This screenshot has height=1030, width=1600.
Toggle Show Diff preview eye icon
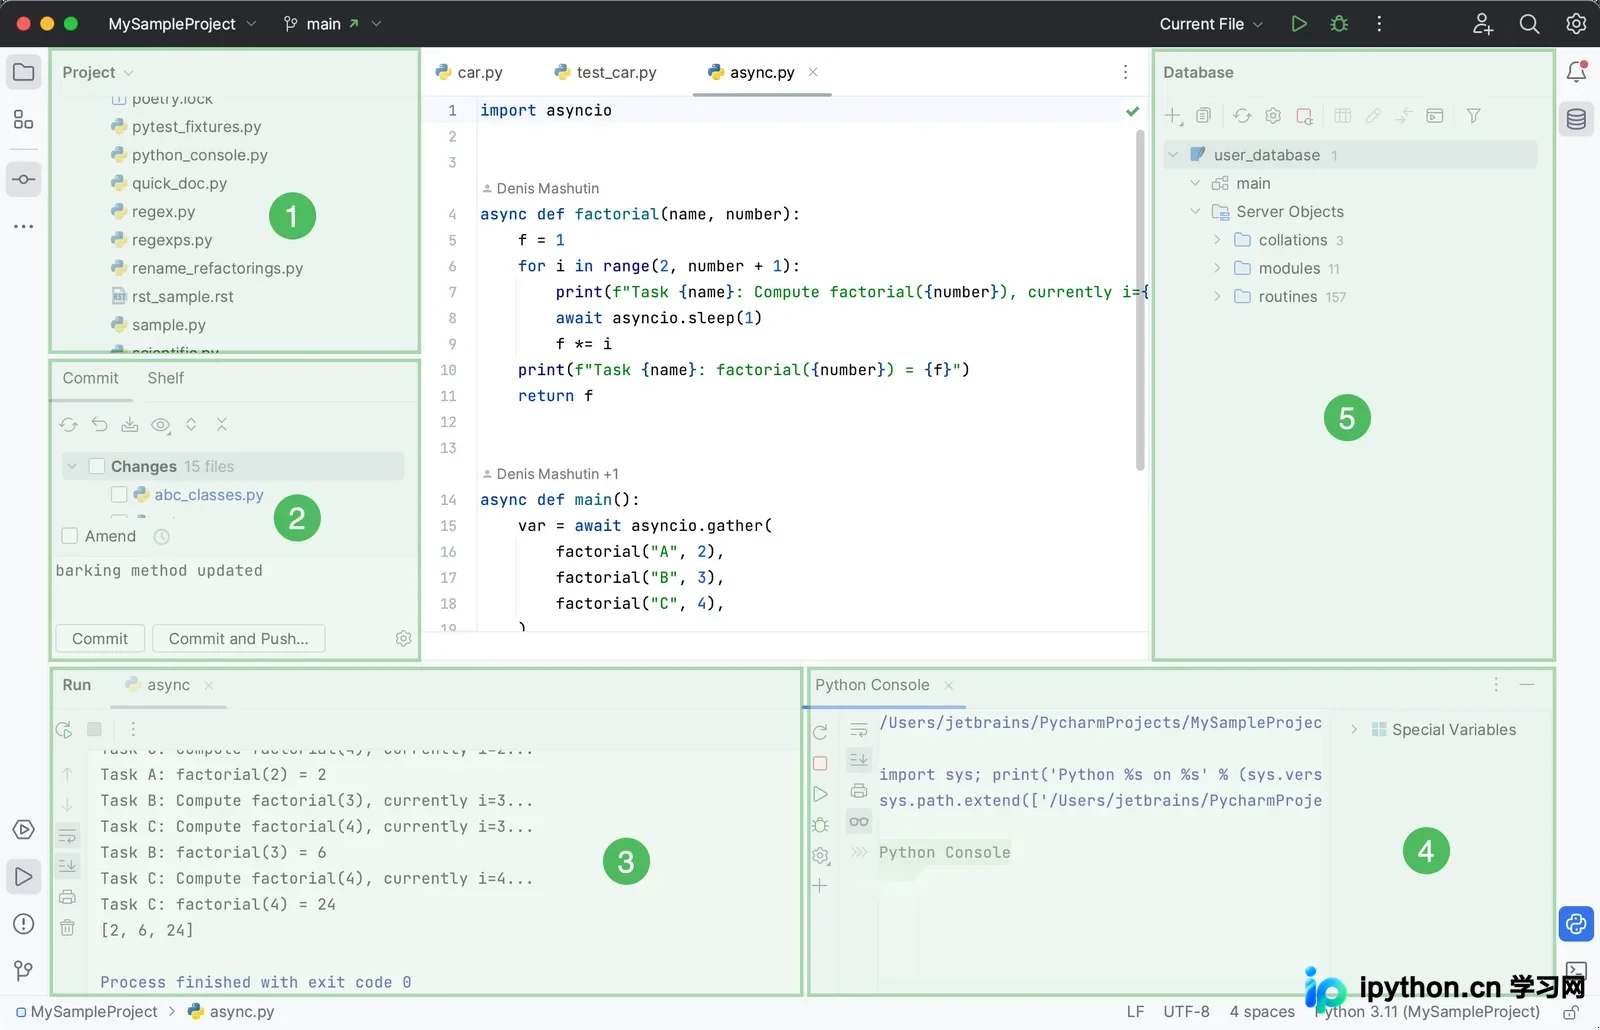tap(160, 425)
